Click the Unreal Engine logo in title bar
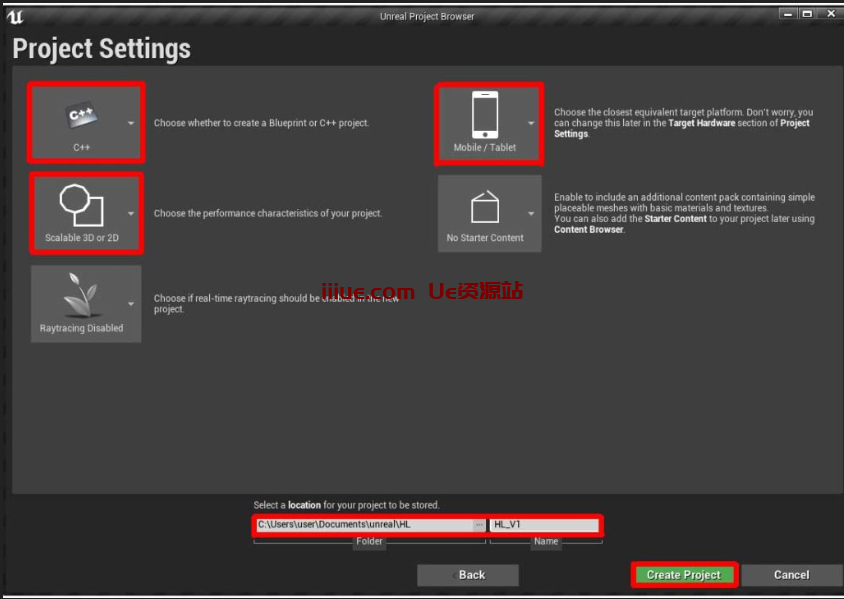Image resolution: width=844 pixels, height=599 pixels. click(15, 15)
